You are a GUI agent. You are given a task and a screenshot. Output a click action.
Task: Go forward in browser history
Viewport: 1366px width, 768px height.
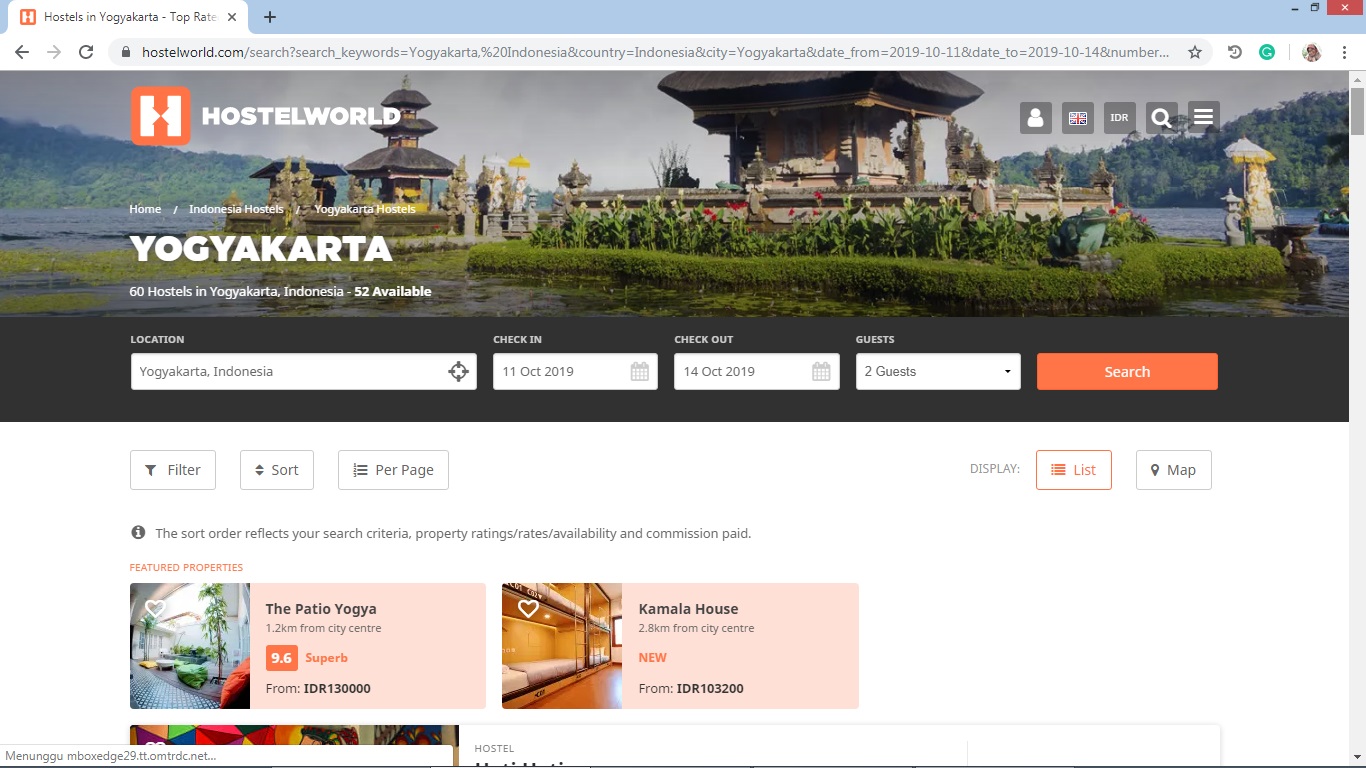coord(54,52)
